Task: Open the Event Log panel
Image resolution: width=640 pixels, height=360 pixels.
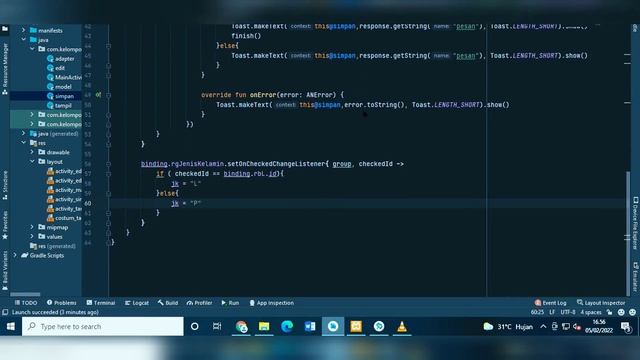Action: [551, 303]
